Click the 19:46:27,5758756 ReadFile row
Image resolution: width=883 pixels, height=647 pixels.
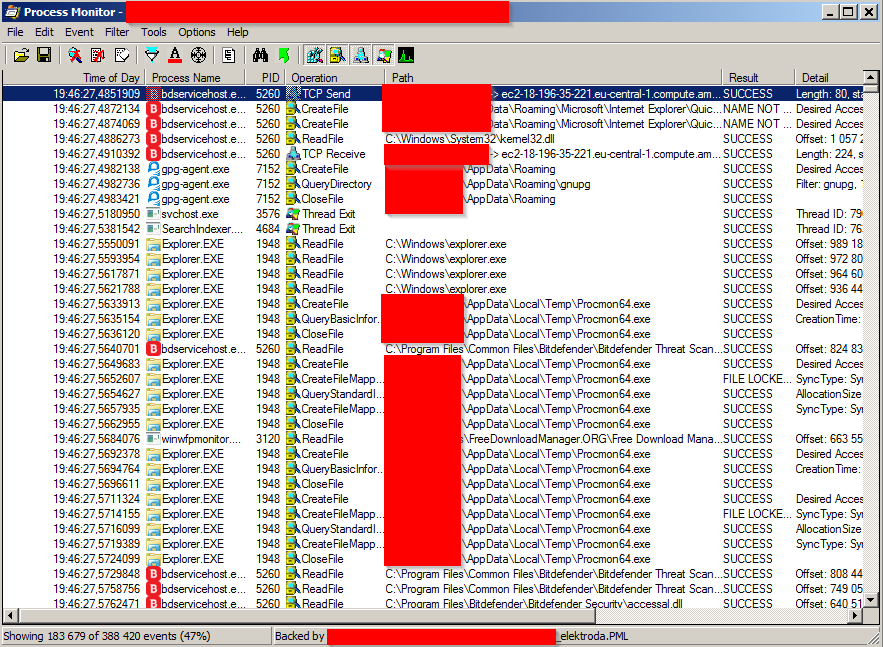point(432,588)
